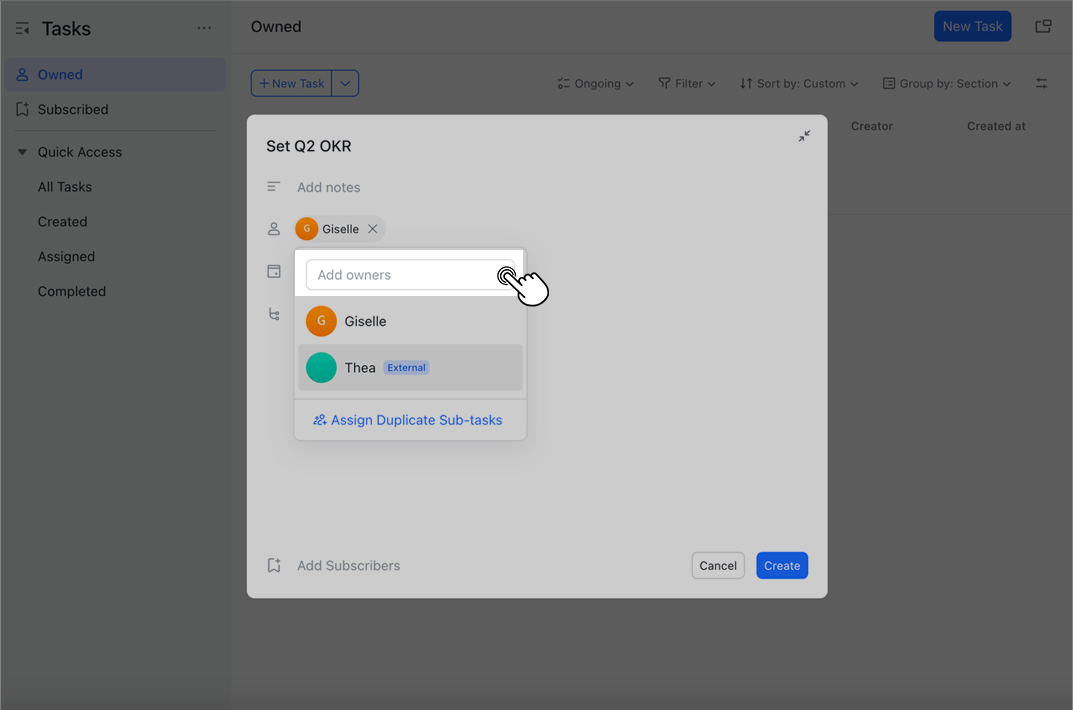Select the Add notes icon in the dialog
Viewport: 1073px width, 710px height.
point(273,186)
